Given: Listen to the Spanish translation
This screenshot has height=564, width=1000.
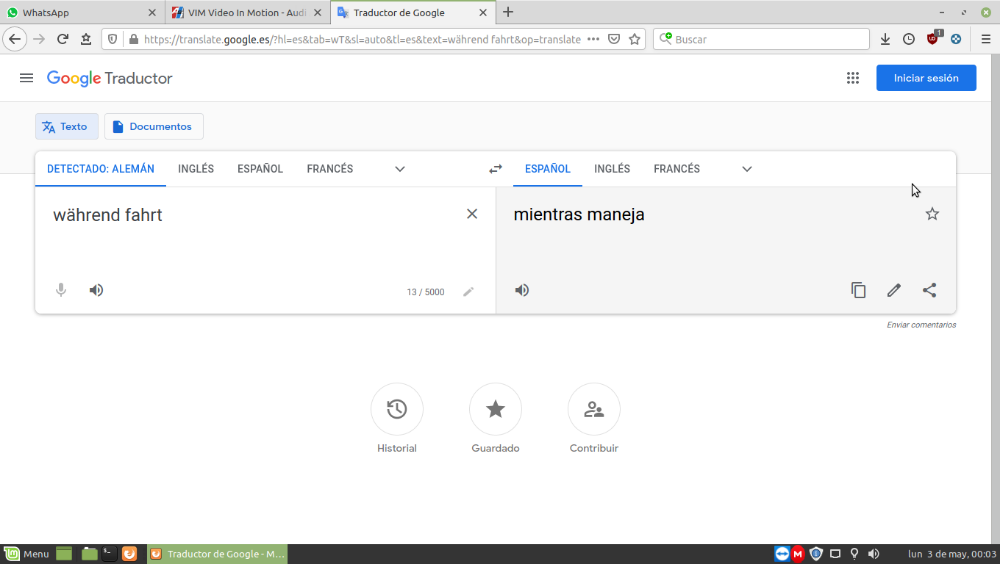Looking at the screenshot, I should pyautogui.click(x=522, y=290).
